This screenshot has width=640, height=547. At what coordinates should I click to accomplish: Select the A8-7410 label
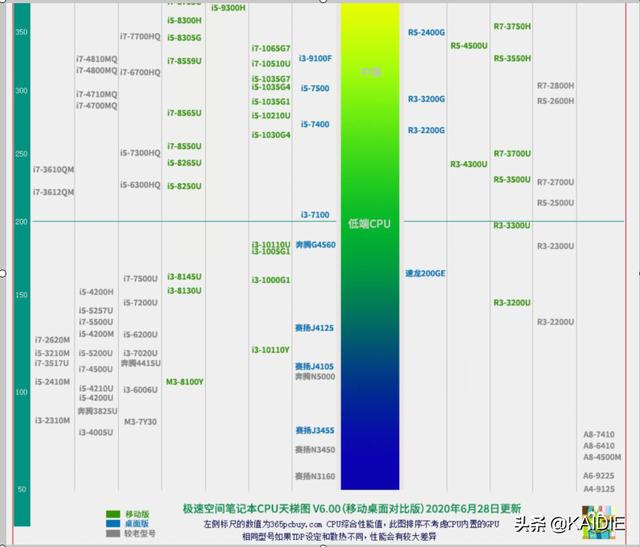point(598,434)
